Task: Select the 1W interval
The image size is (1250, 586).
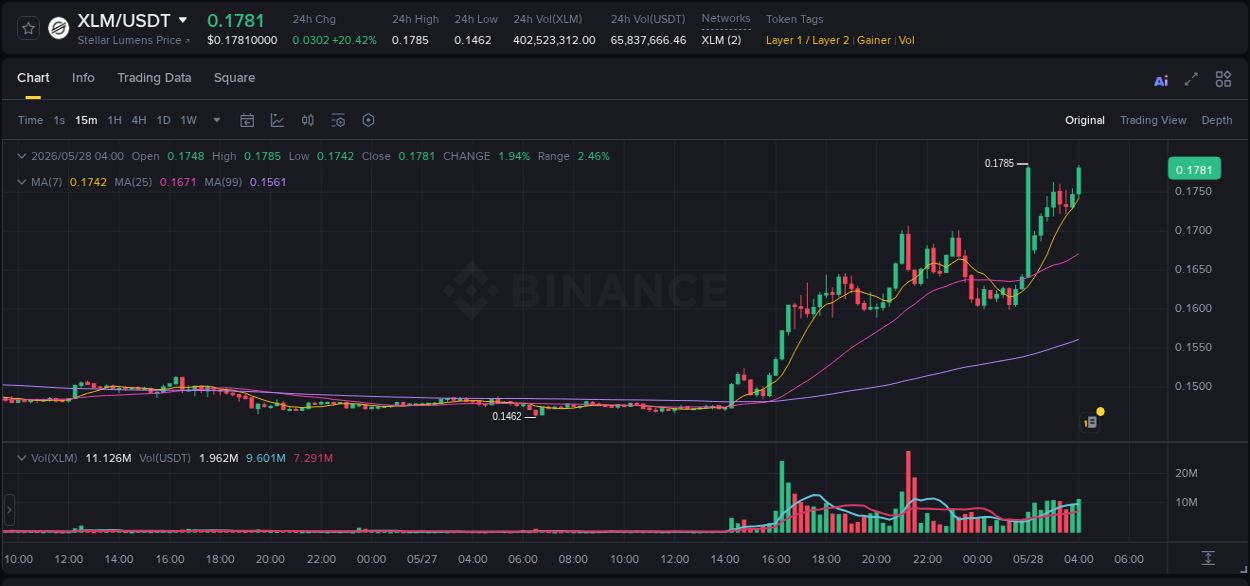Action: [188, 120]
